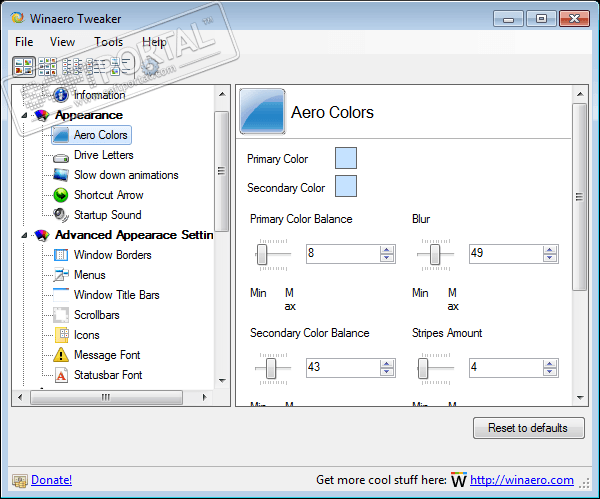Viewport: 600px width, 499px height.
Task: Switch to the second toolbar view-mode icon
Action: pos(47,67)
